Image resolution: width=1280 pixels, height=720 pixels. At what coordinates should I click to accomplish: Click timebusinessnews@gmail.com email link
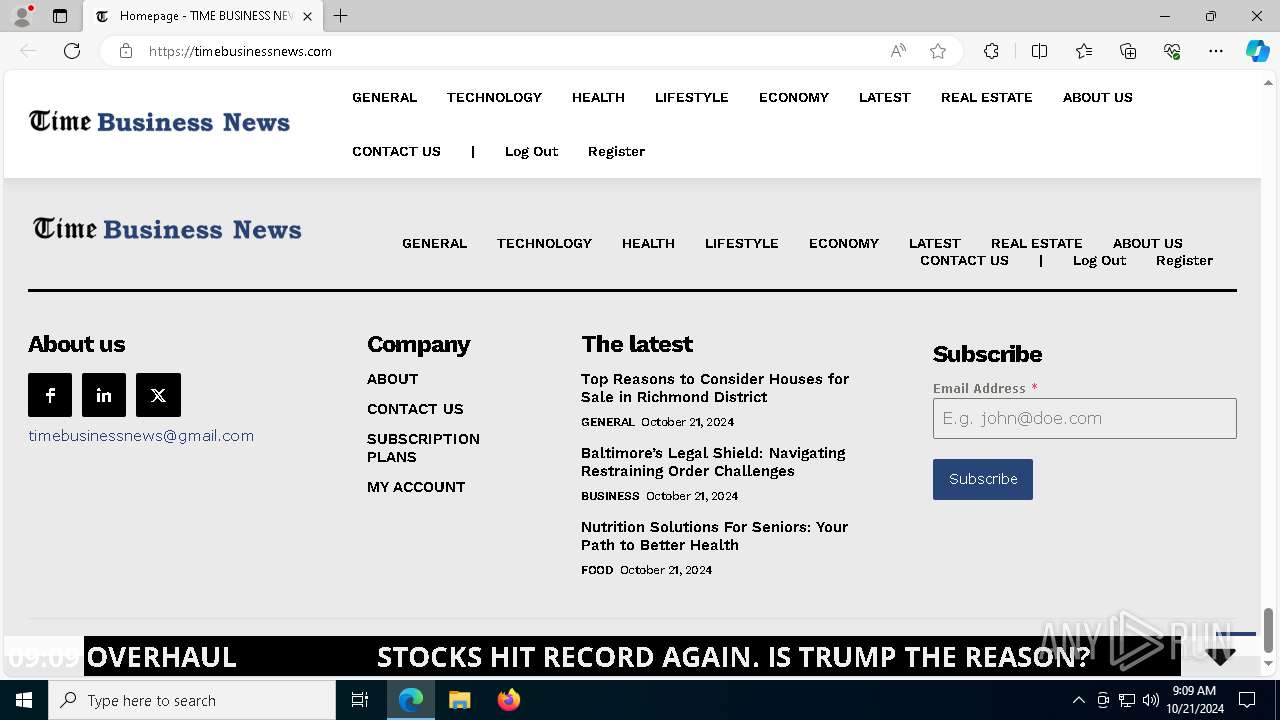tap(141, 436)
